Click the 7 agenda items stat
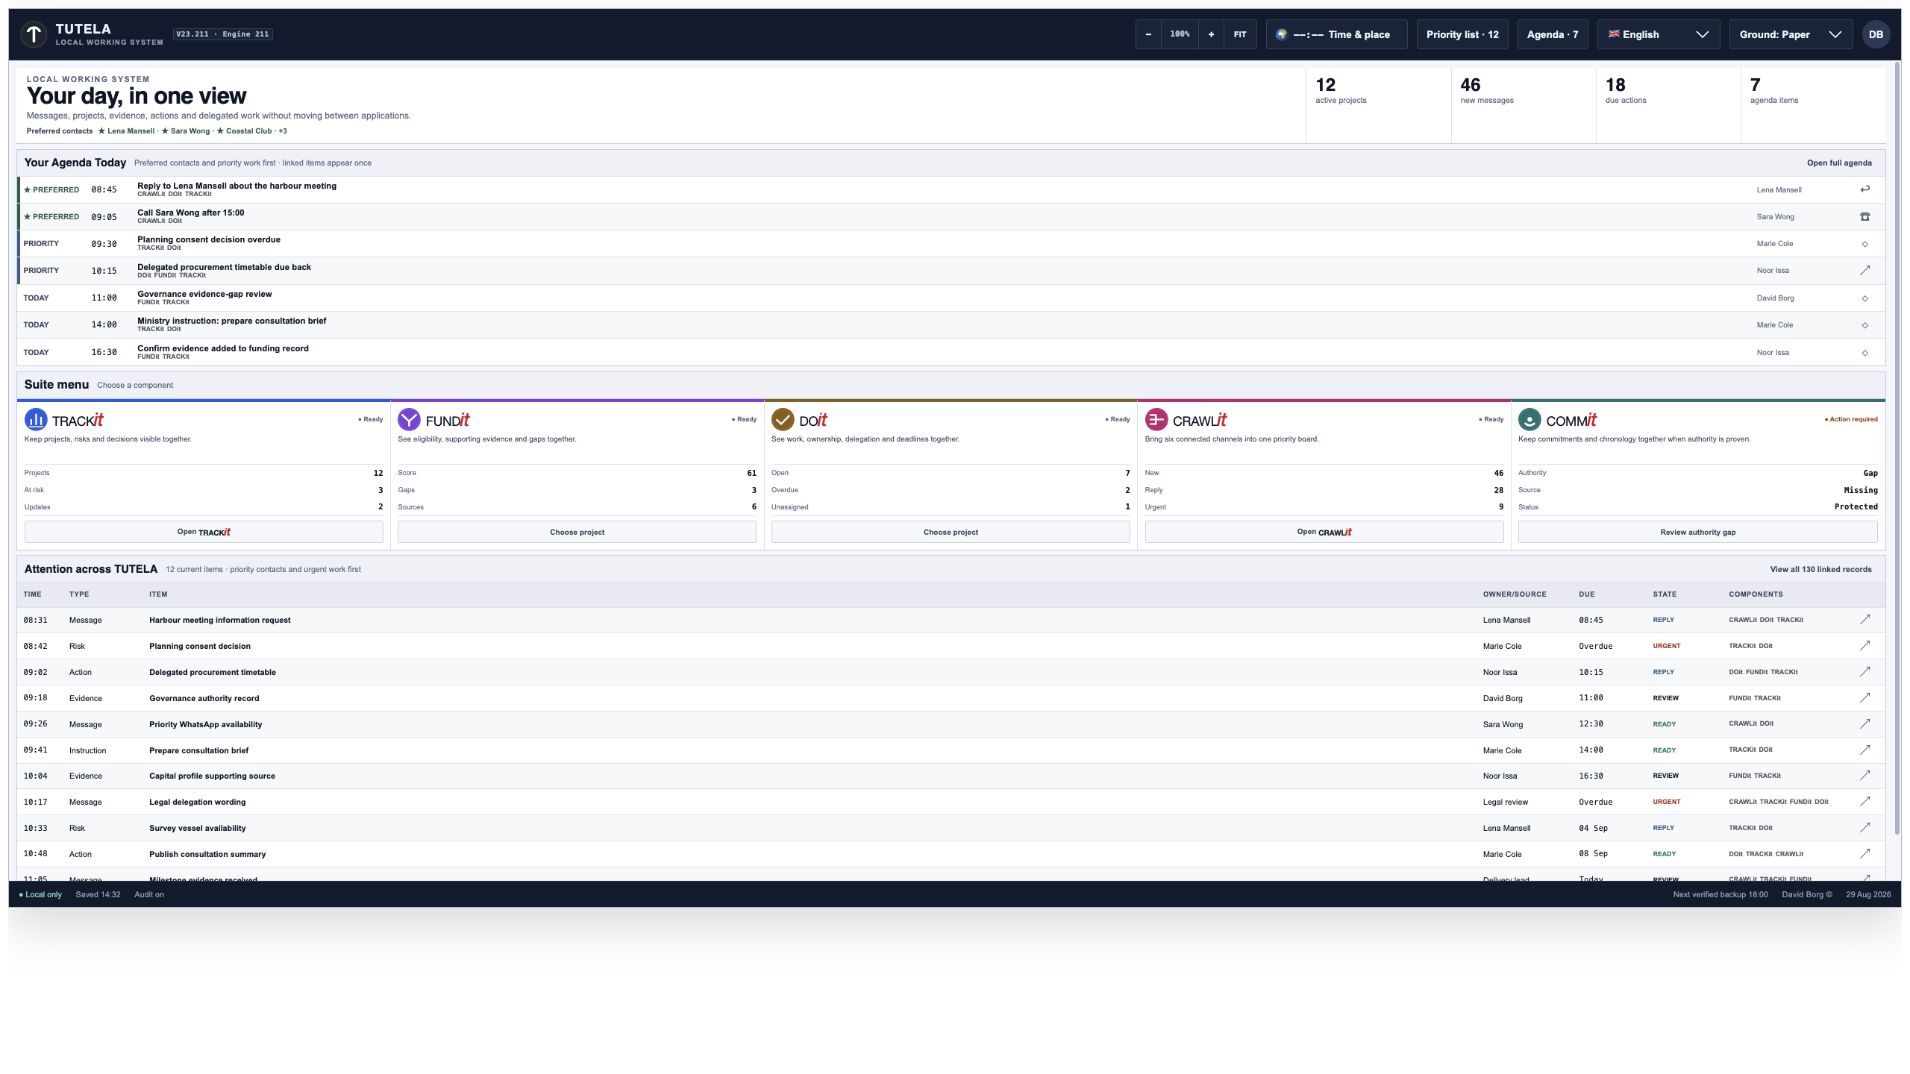This screenshot has height=1074, width=1910. coord(1813,104)
